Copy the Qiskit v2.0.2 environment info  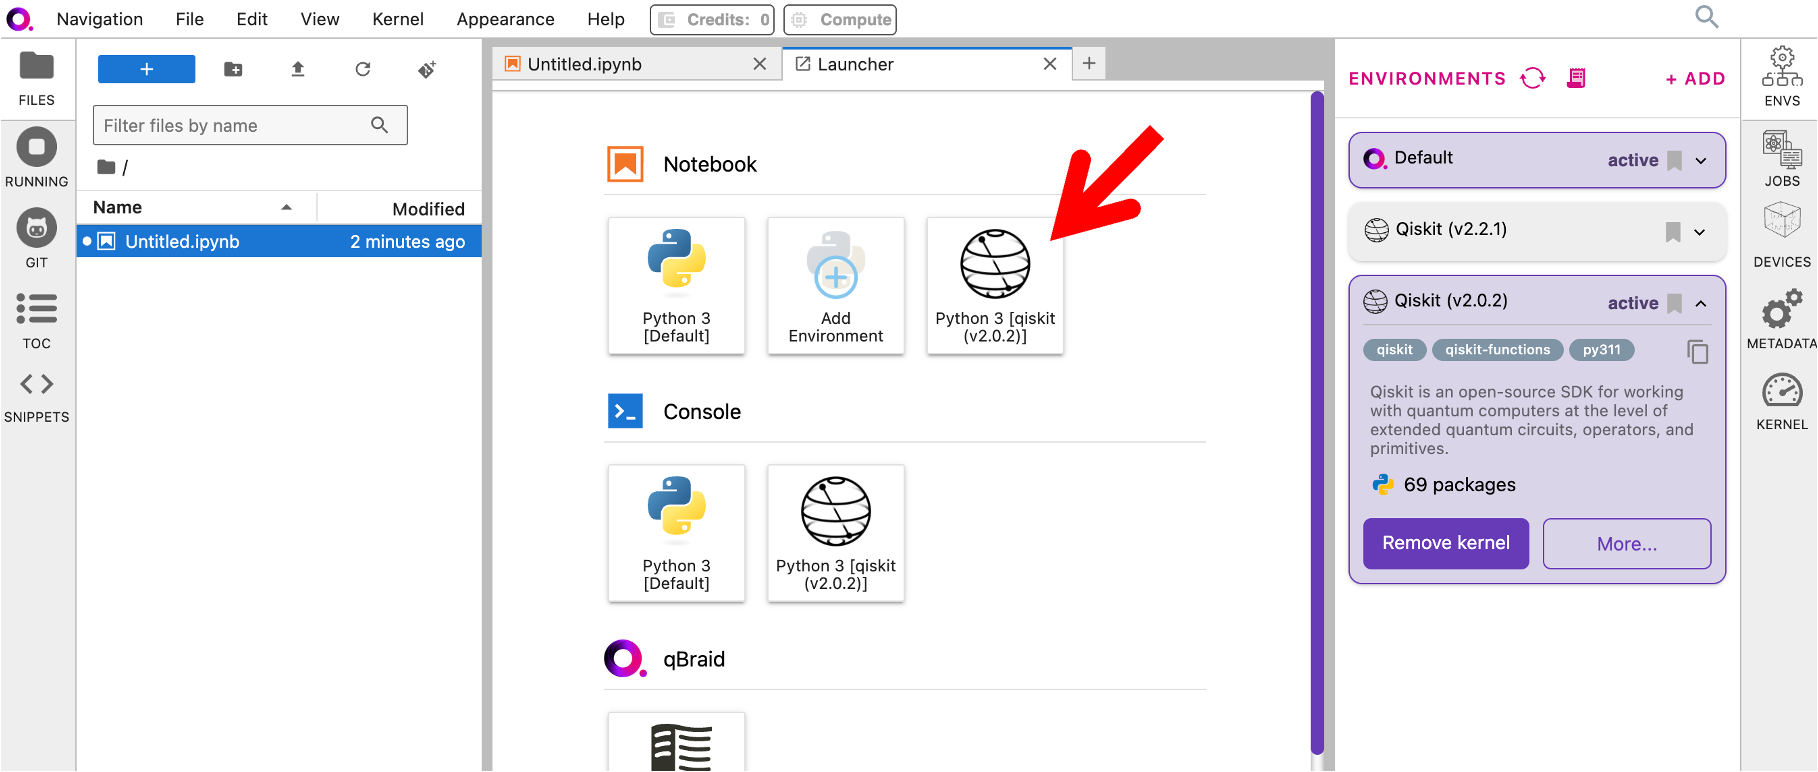point(1698,352)
